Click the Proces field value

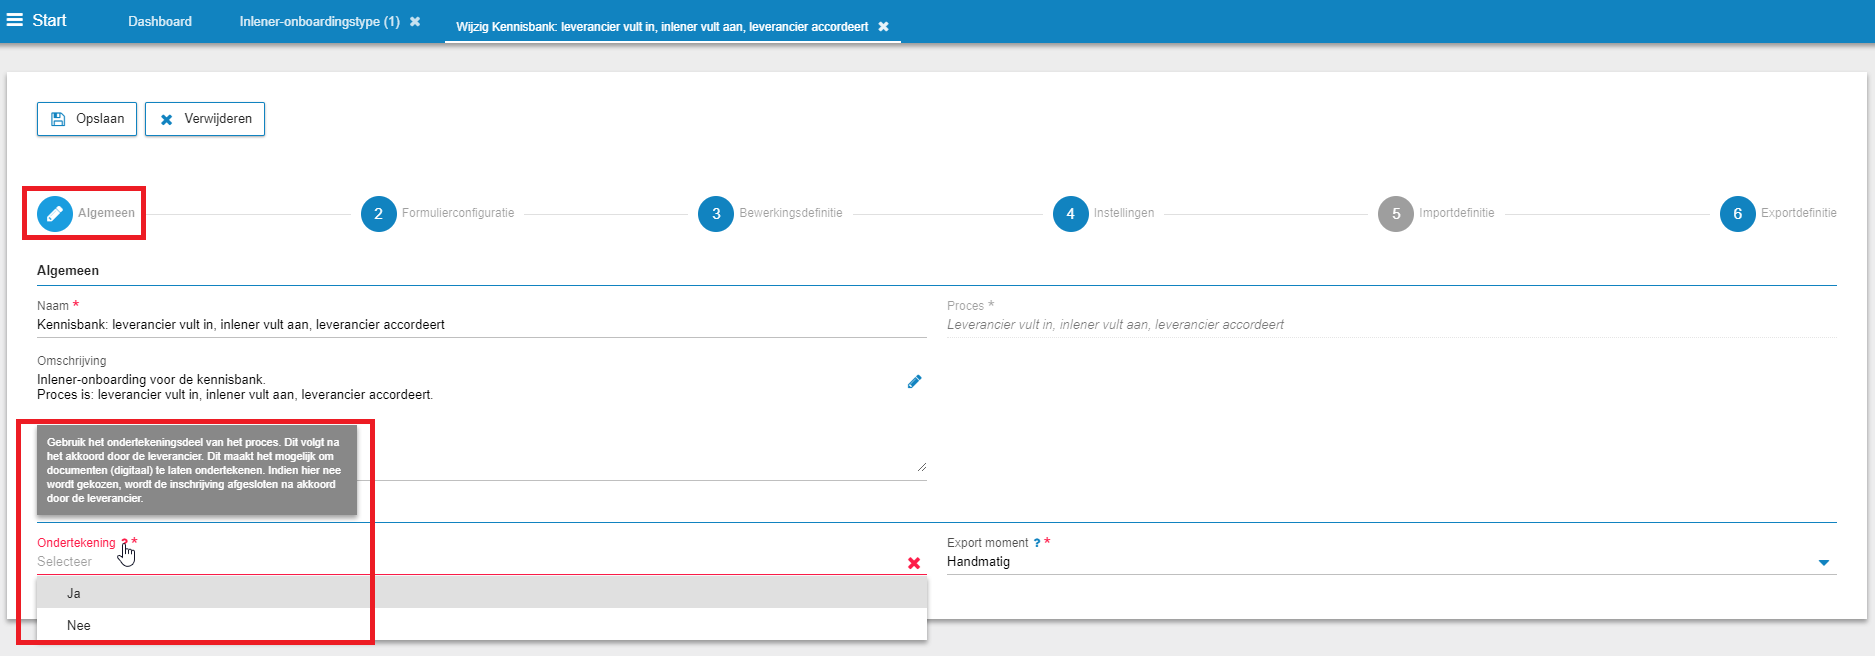1115,325
